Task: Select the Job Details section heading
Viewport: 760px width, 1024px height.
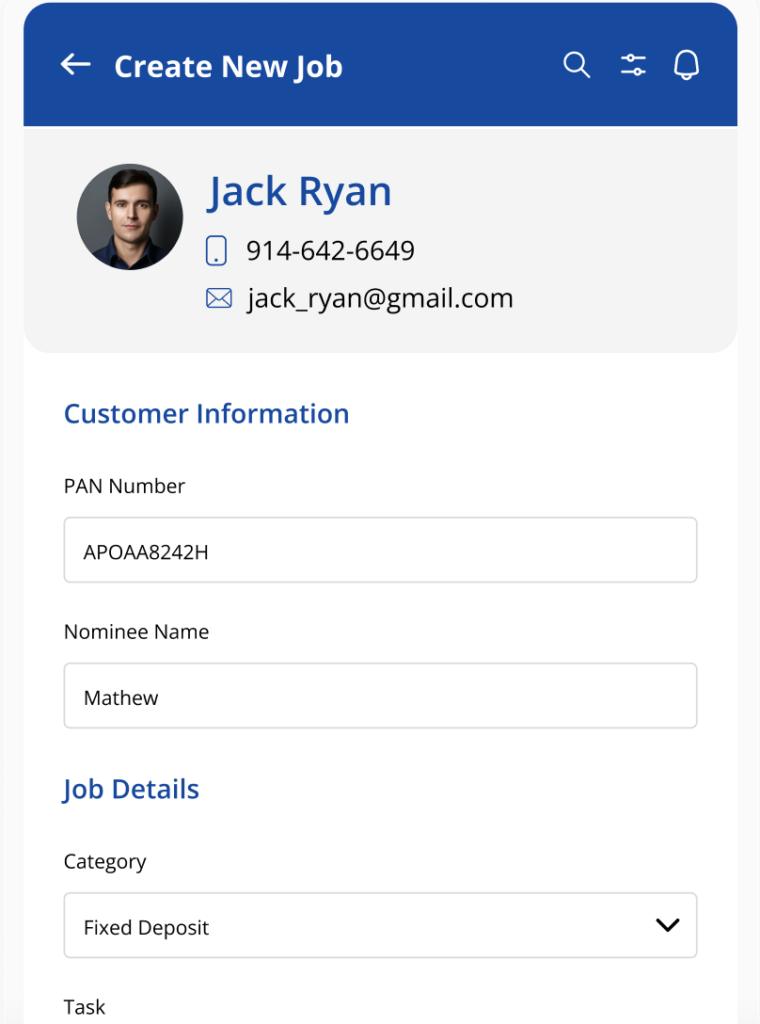Action: click(131, 790)
